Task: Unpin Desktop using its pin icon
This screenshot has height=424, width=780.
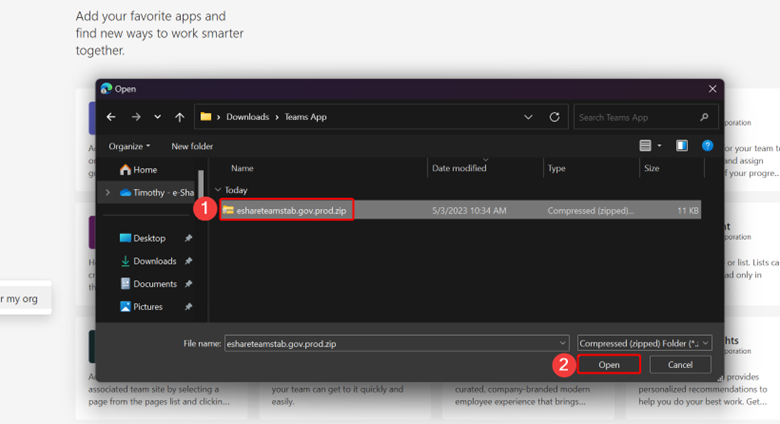Action: tap(188, 238)
